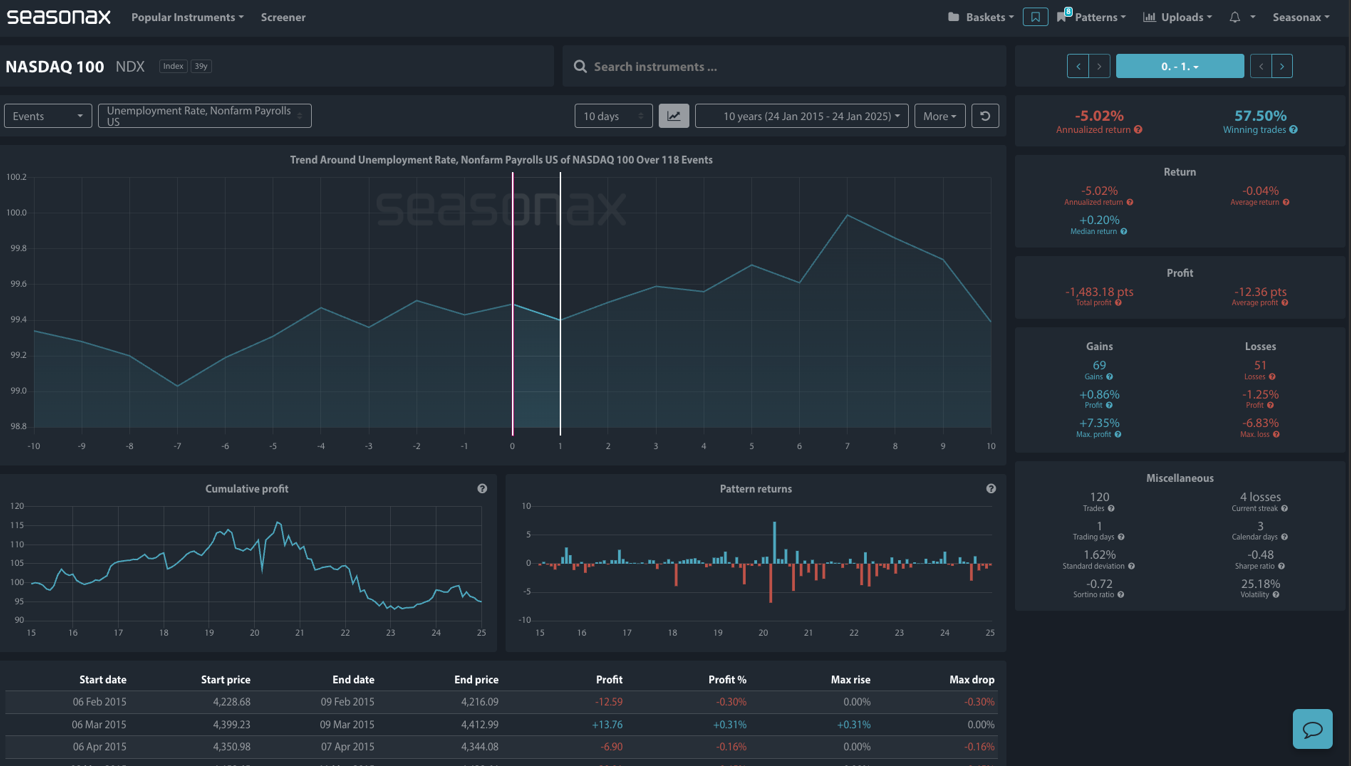Click the Index tag badge
Viewport: 1352px width, 767px height.
point(173,66)
